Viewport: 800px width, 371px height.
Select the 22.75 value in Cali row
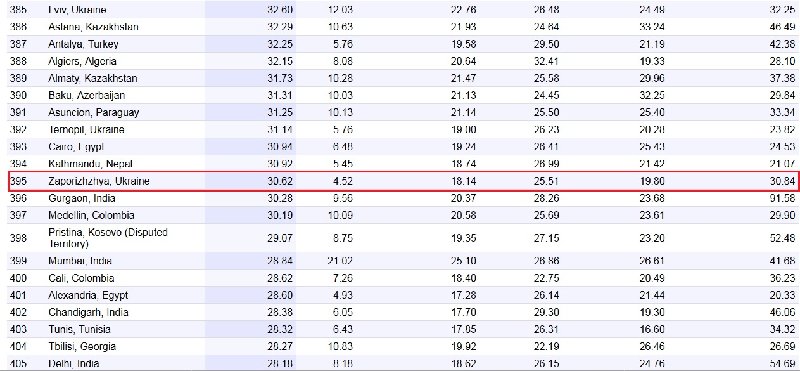tap(546, 279)
